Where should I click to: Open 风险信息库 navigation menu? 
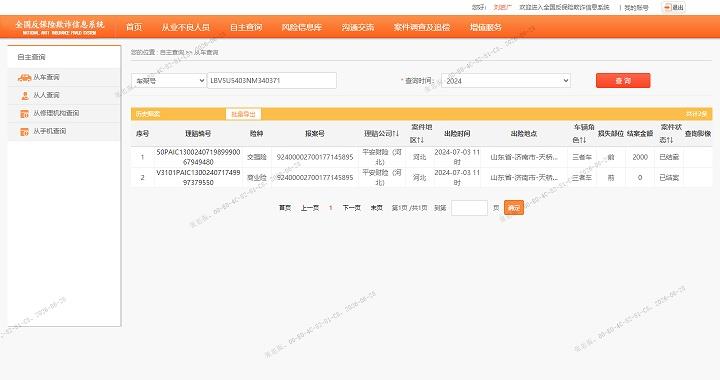coord(302,27)
